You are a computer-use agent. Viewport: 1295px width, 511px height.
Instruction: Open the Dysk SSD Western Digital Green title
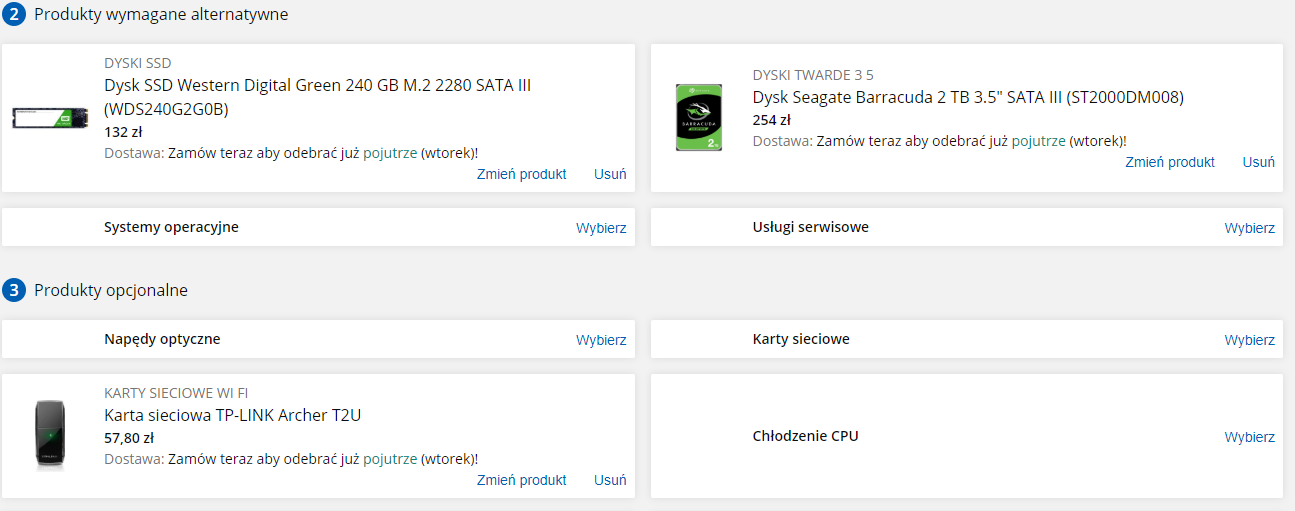coord(317,97)
